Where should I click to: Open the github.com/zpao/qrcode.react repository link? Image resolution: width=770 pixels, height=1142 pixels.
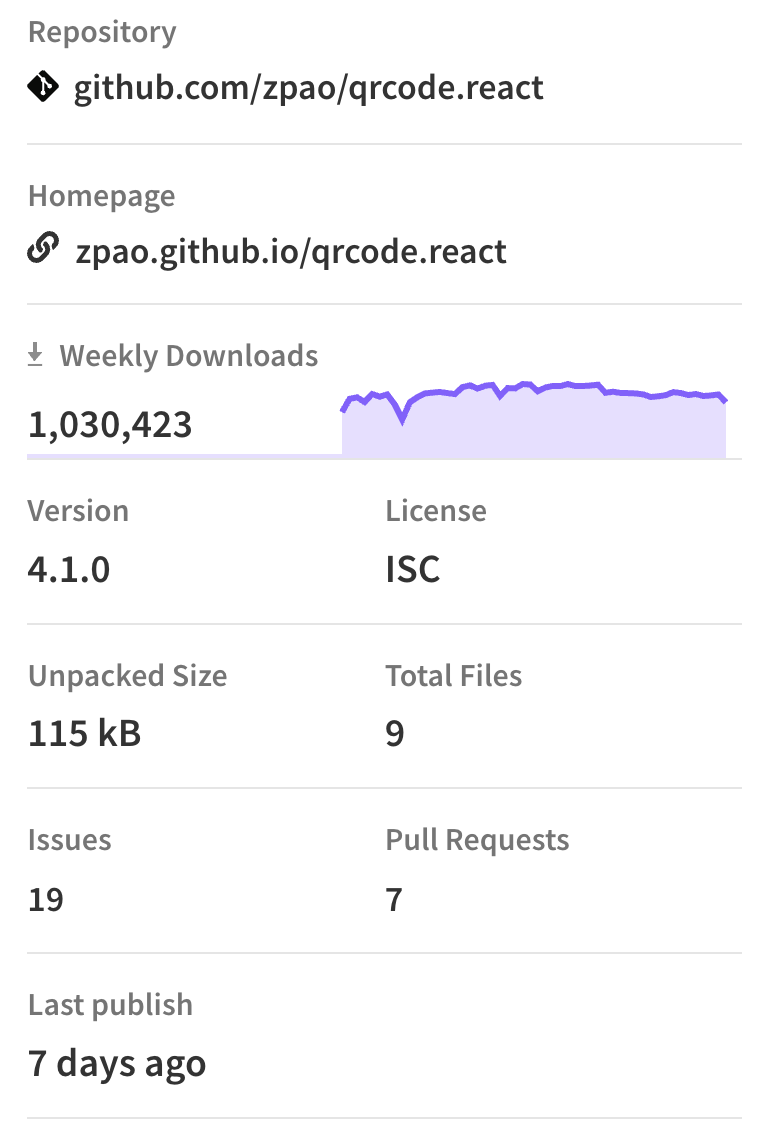pyautogui.click(x=308, y=88)
